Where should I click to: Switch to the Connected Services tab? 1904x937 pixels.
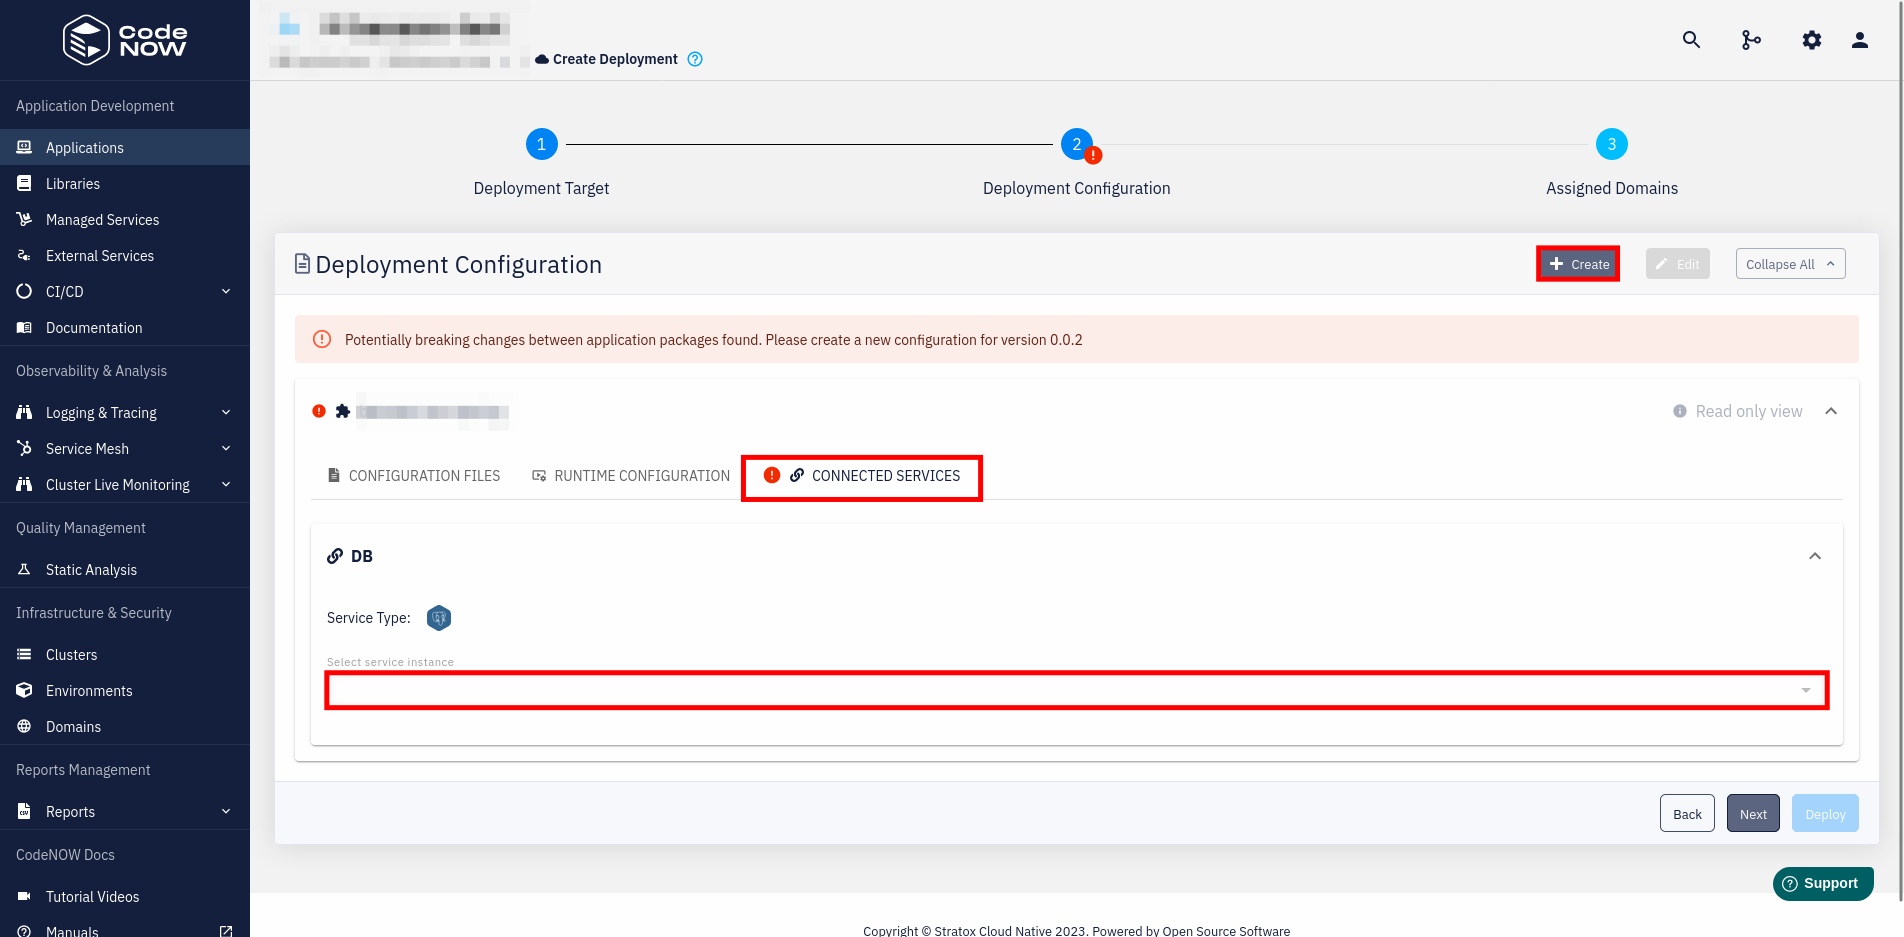tap(862, 476)
